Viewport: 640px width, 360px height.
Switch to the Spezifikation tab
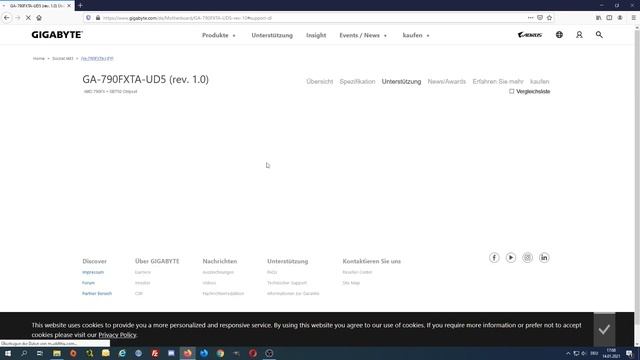(x=357, y=82)
